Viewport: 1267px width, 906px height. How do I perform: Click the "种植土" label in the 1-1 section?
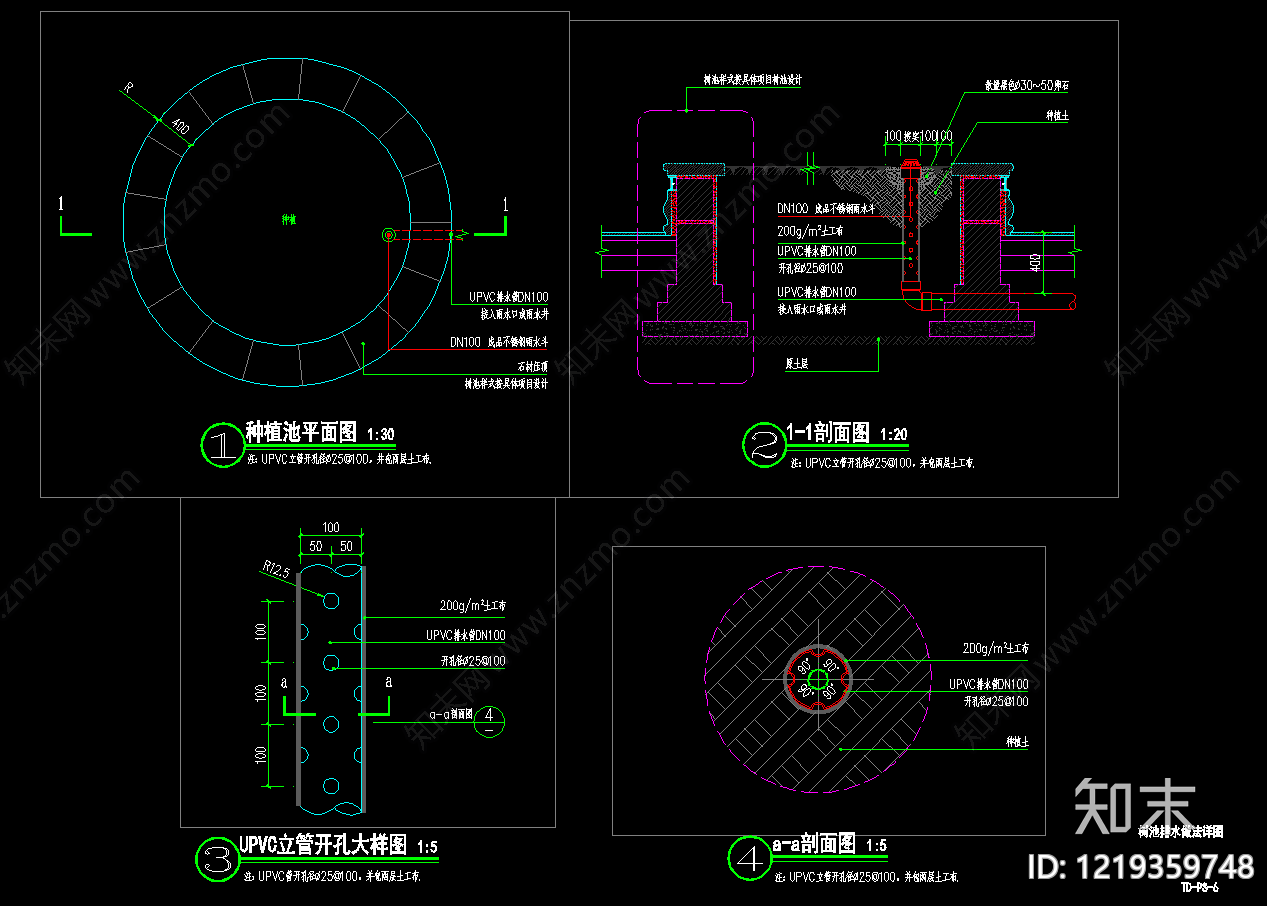(x=1057, y=116)
